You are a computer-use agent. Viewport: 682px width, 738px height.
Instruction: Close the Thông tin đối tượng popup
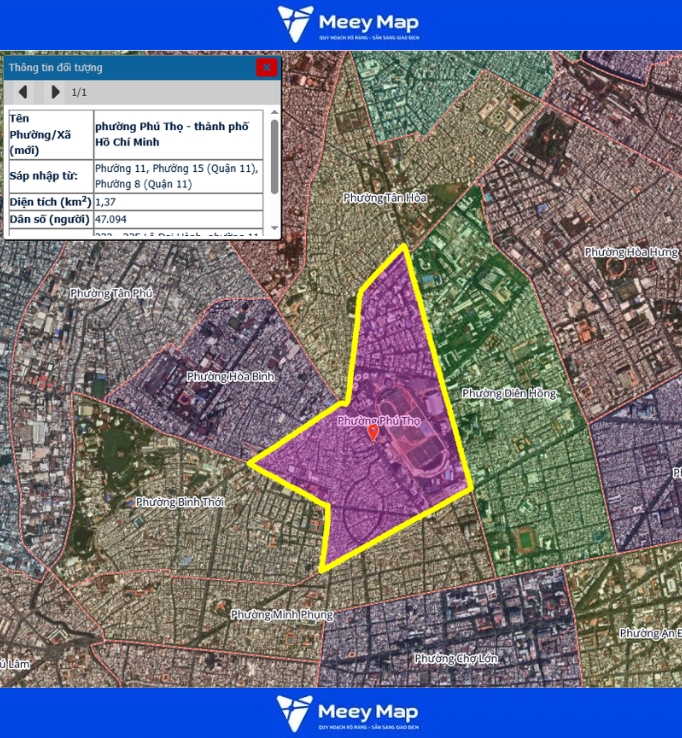266,68
